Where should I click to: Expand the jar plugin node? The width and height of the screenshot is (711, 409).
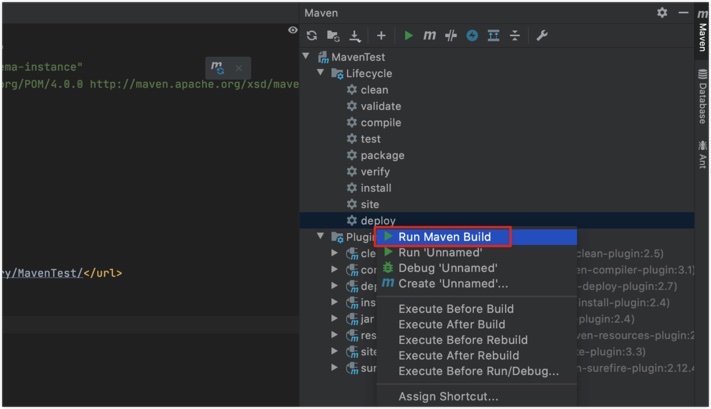point(335,318)
